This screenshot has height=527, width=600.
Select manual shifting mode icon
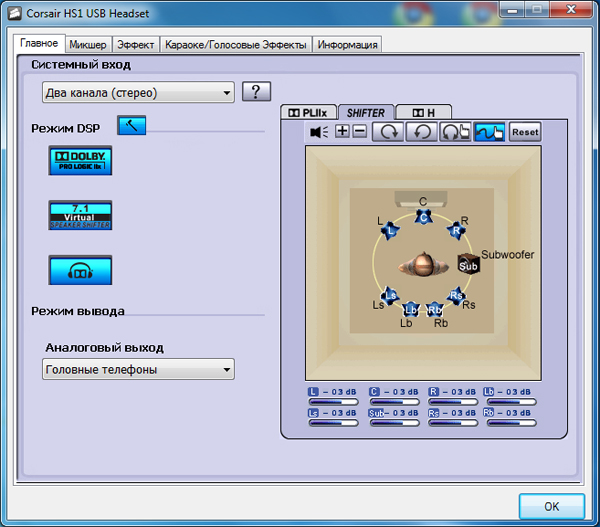point(489,132)
